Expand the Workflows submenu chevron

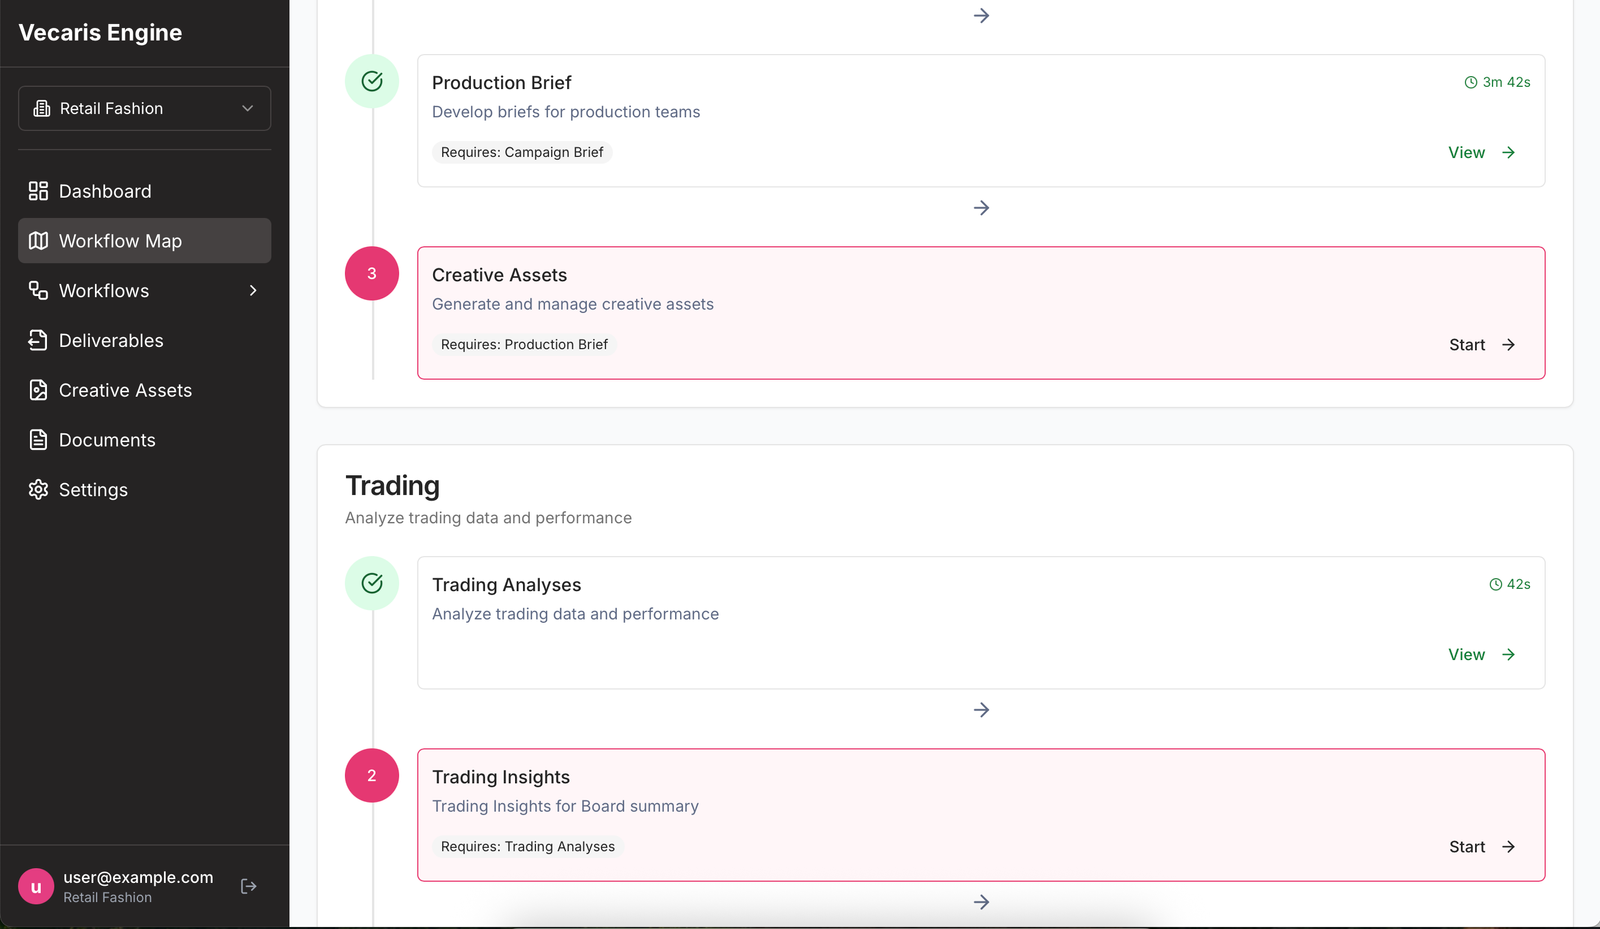253,291
